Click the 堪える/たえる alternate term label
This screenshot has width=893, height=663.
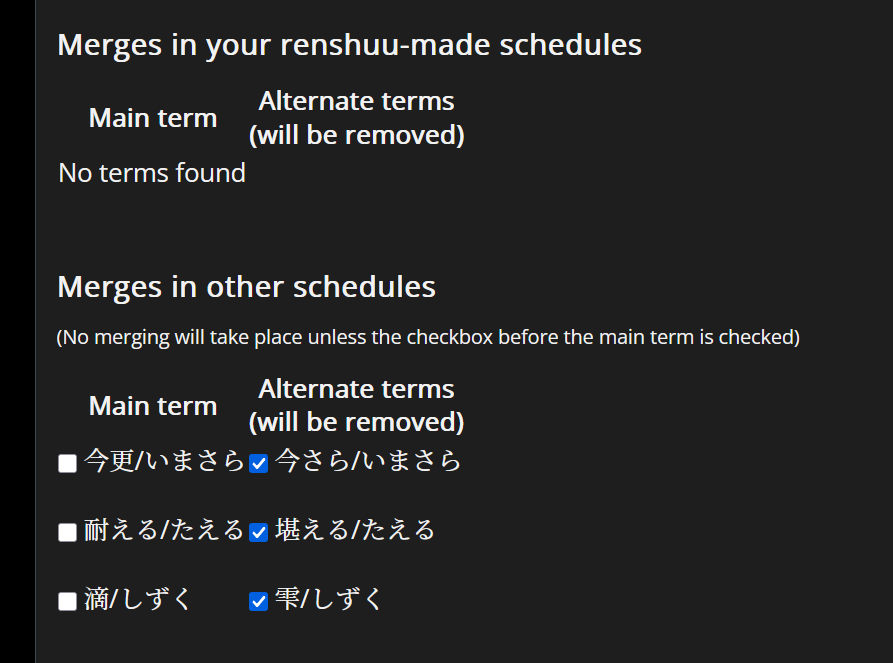tap(355, 530)
